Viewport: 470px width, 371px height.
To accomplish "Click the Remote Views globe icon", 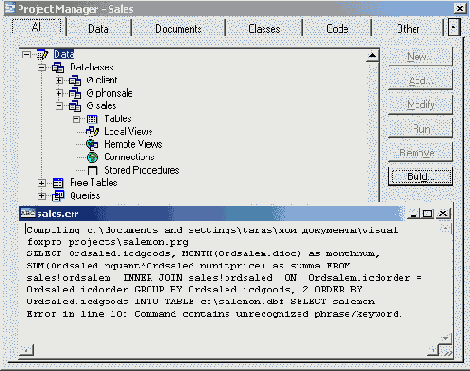I will [x=92, y=144].
